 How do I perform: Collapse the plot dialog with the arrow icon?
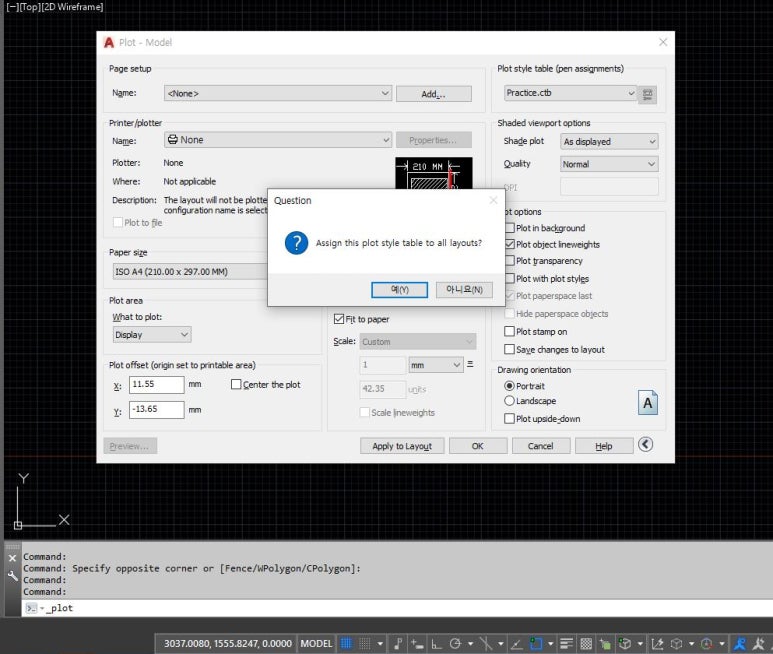pos(645,445)
